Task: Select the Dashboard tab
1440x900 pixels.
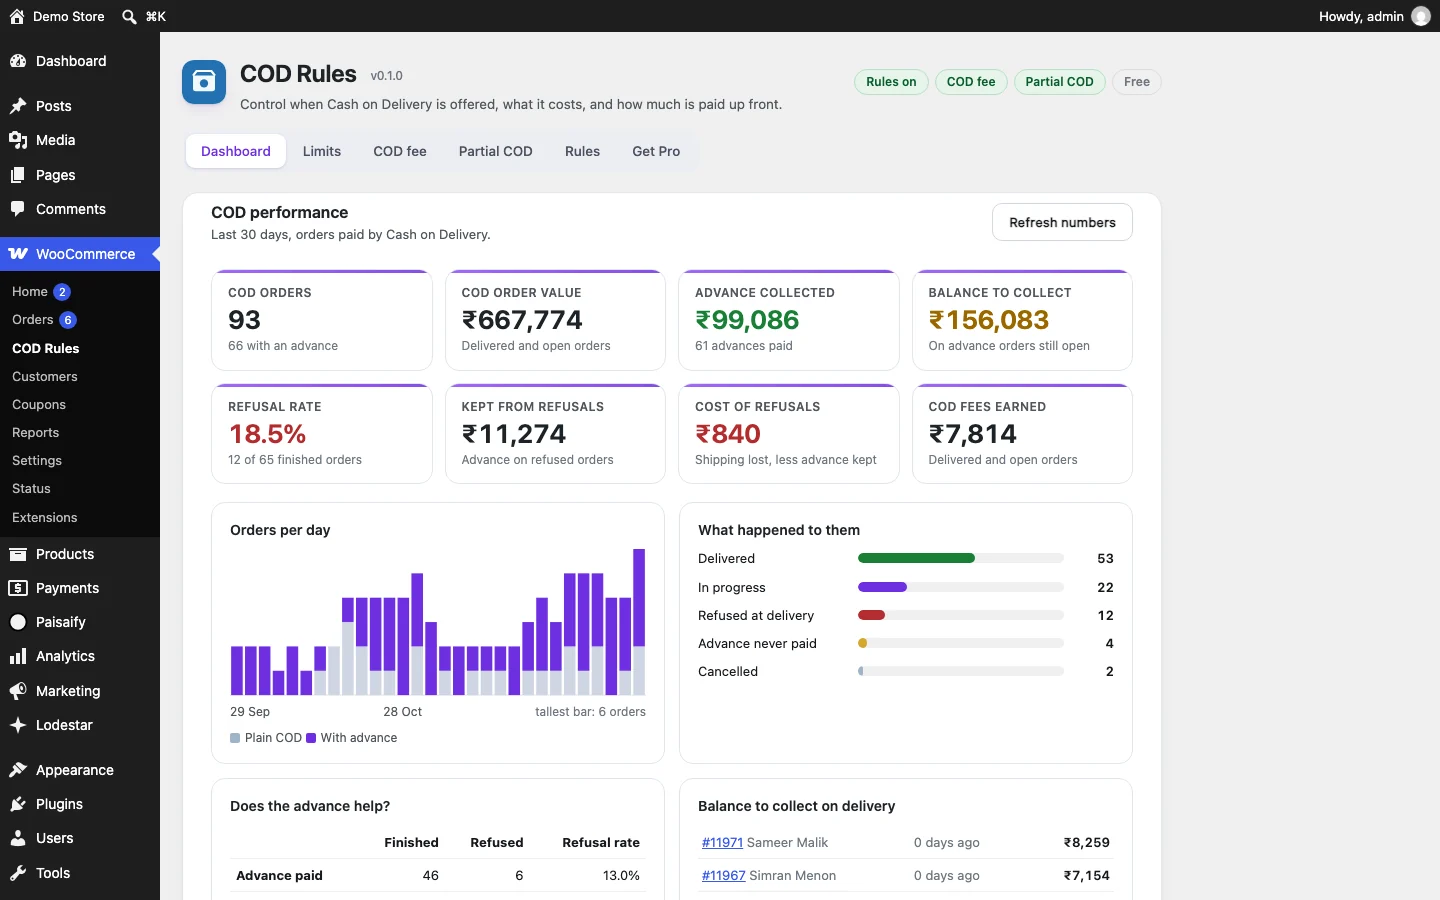Action: click(236, 151)
